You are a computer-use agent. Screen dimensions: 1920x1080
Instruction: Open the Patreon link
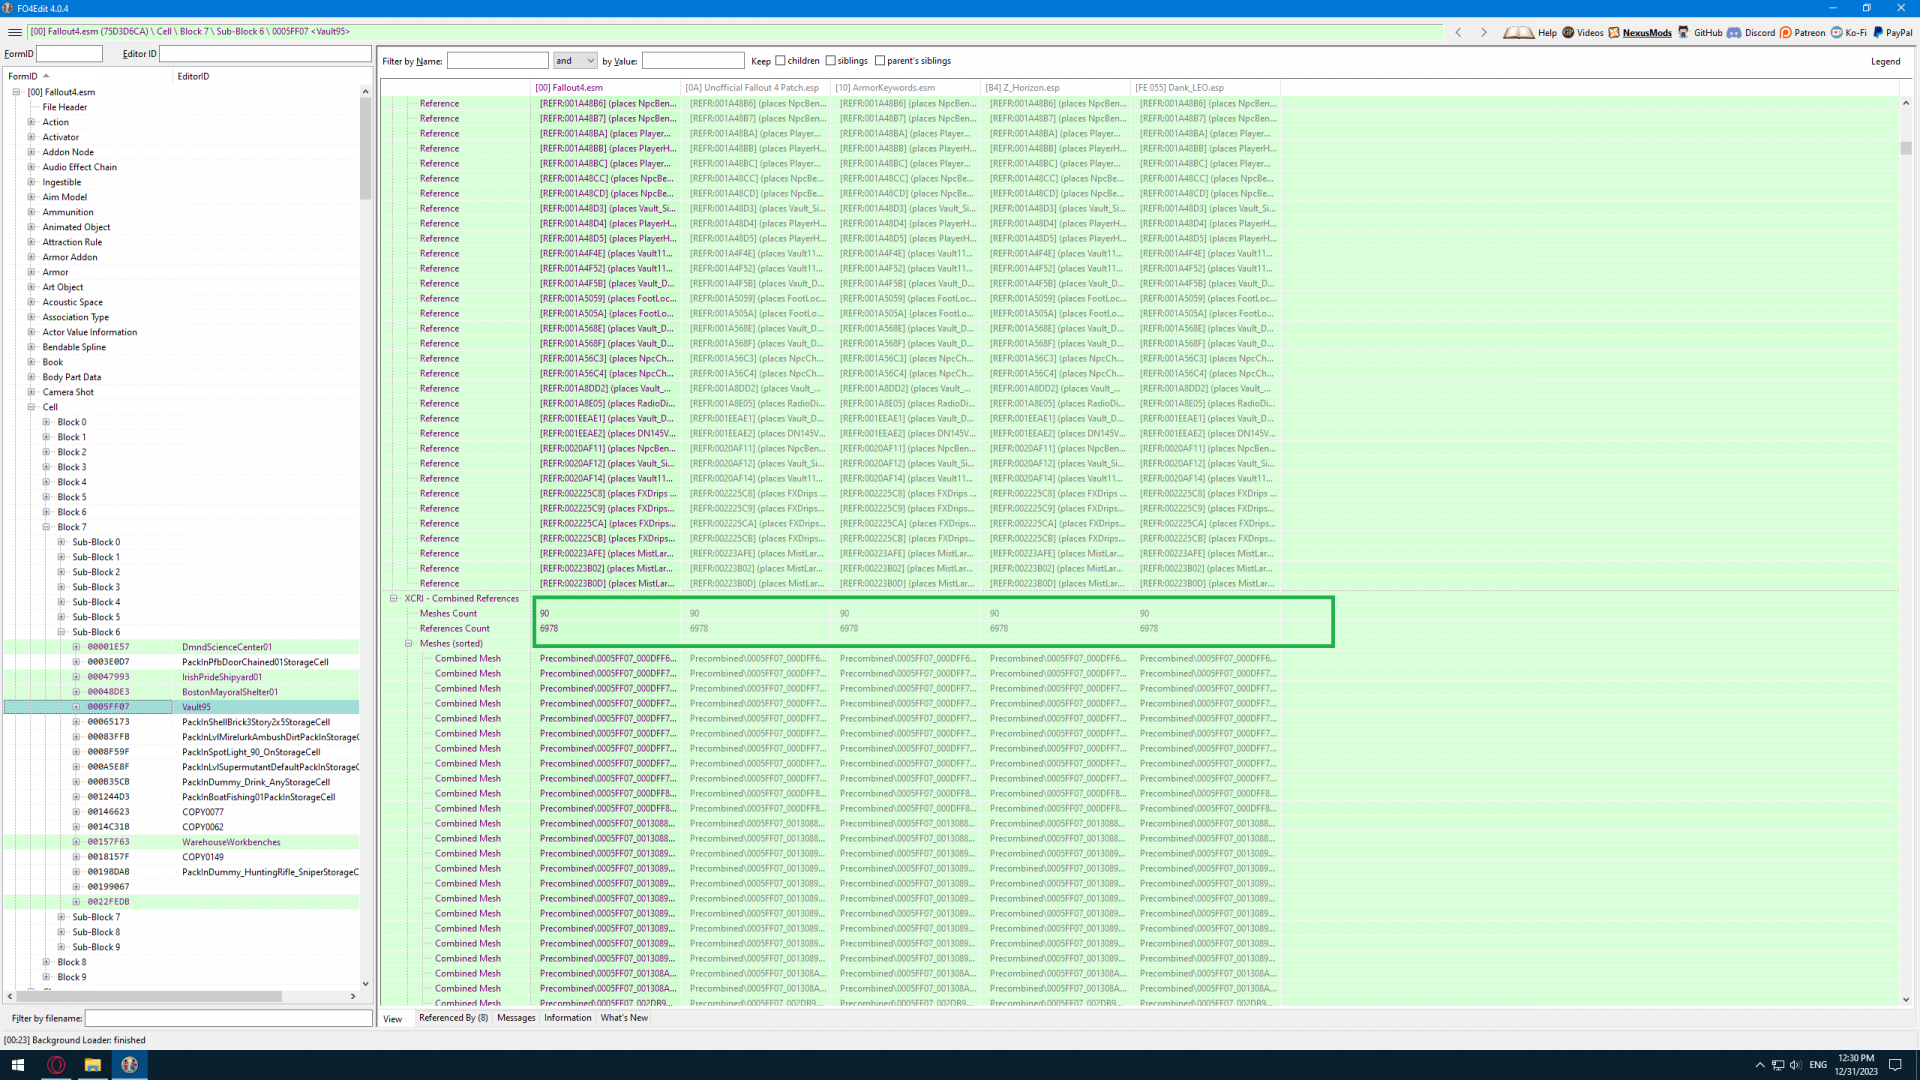[x=1809, y=32]
